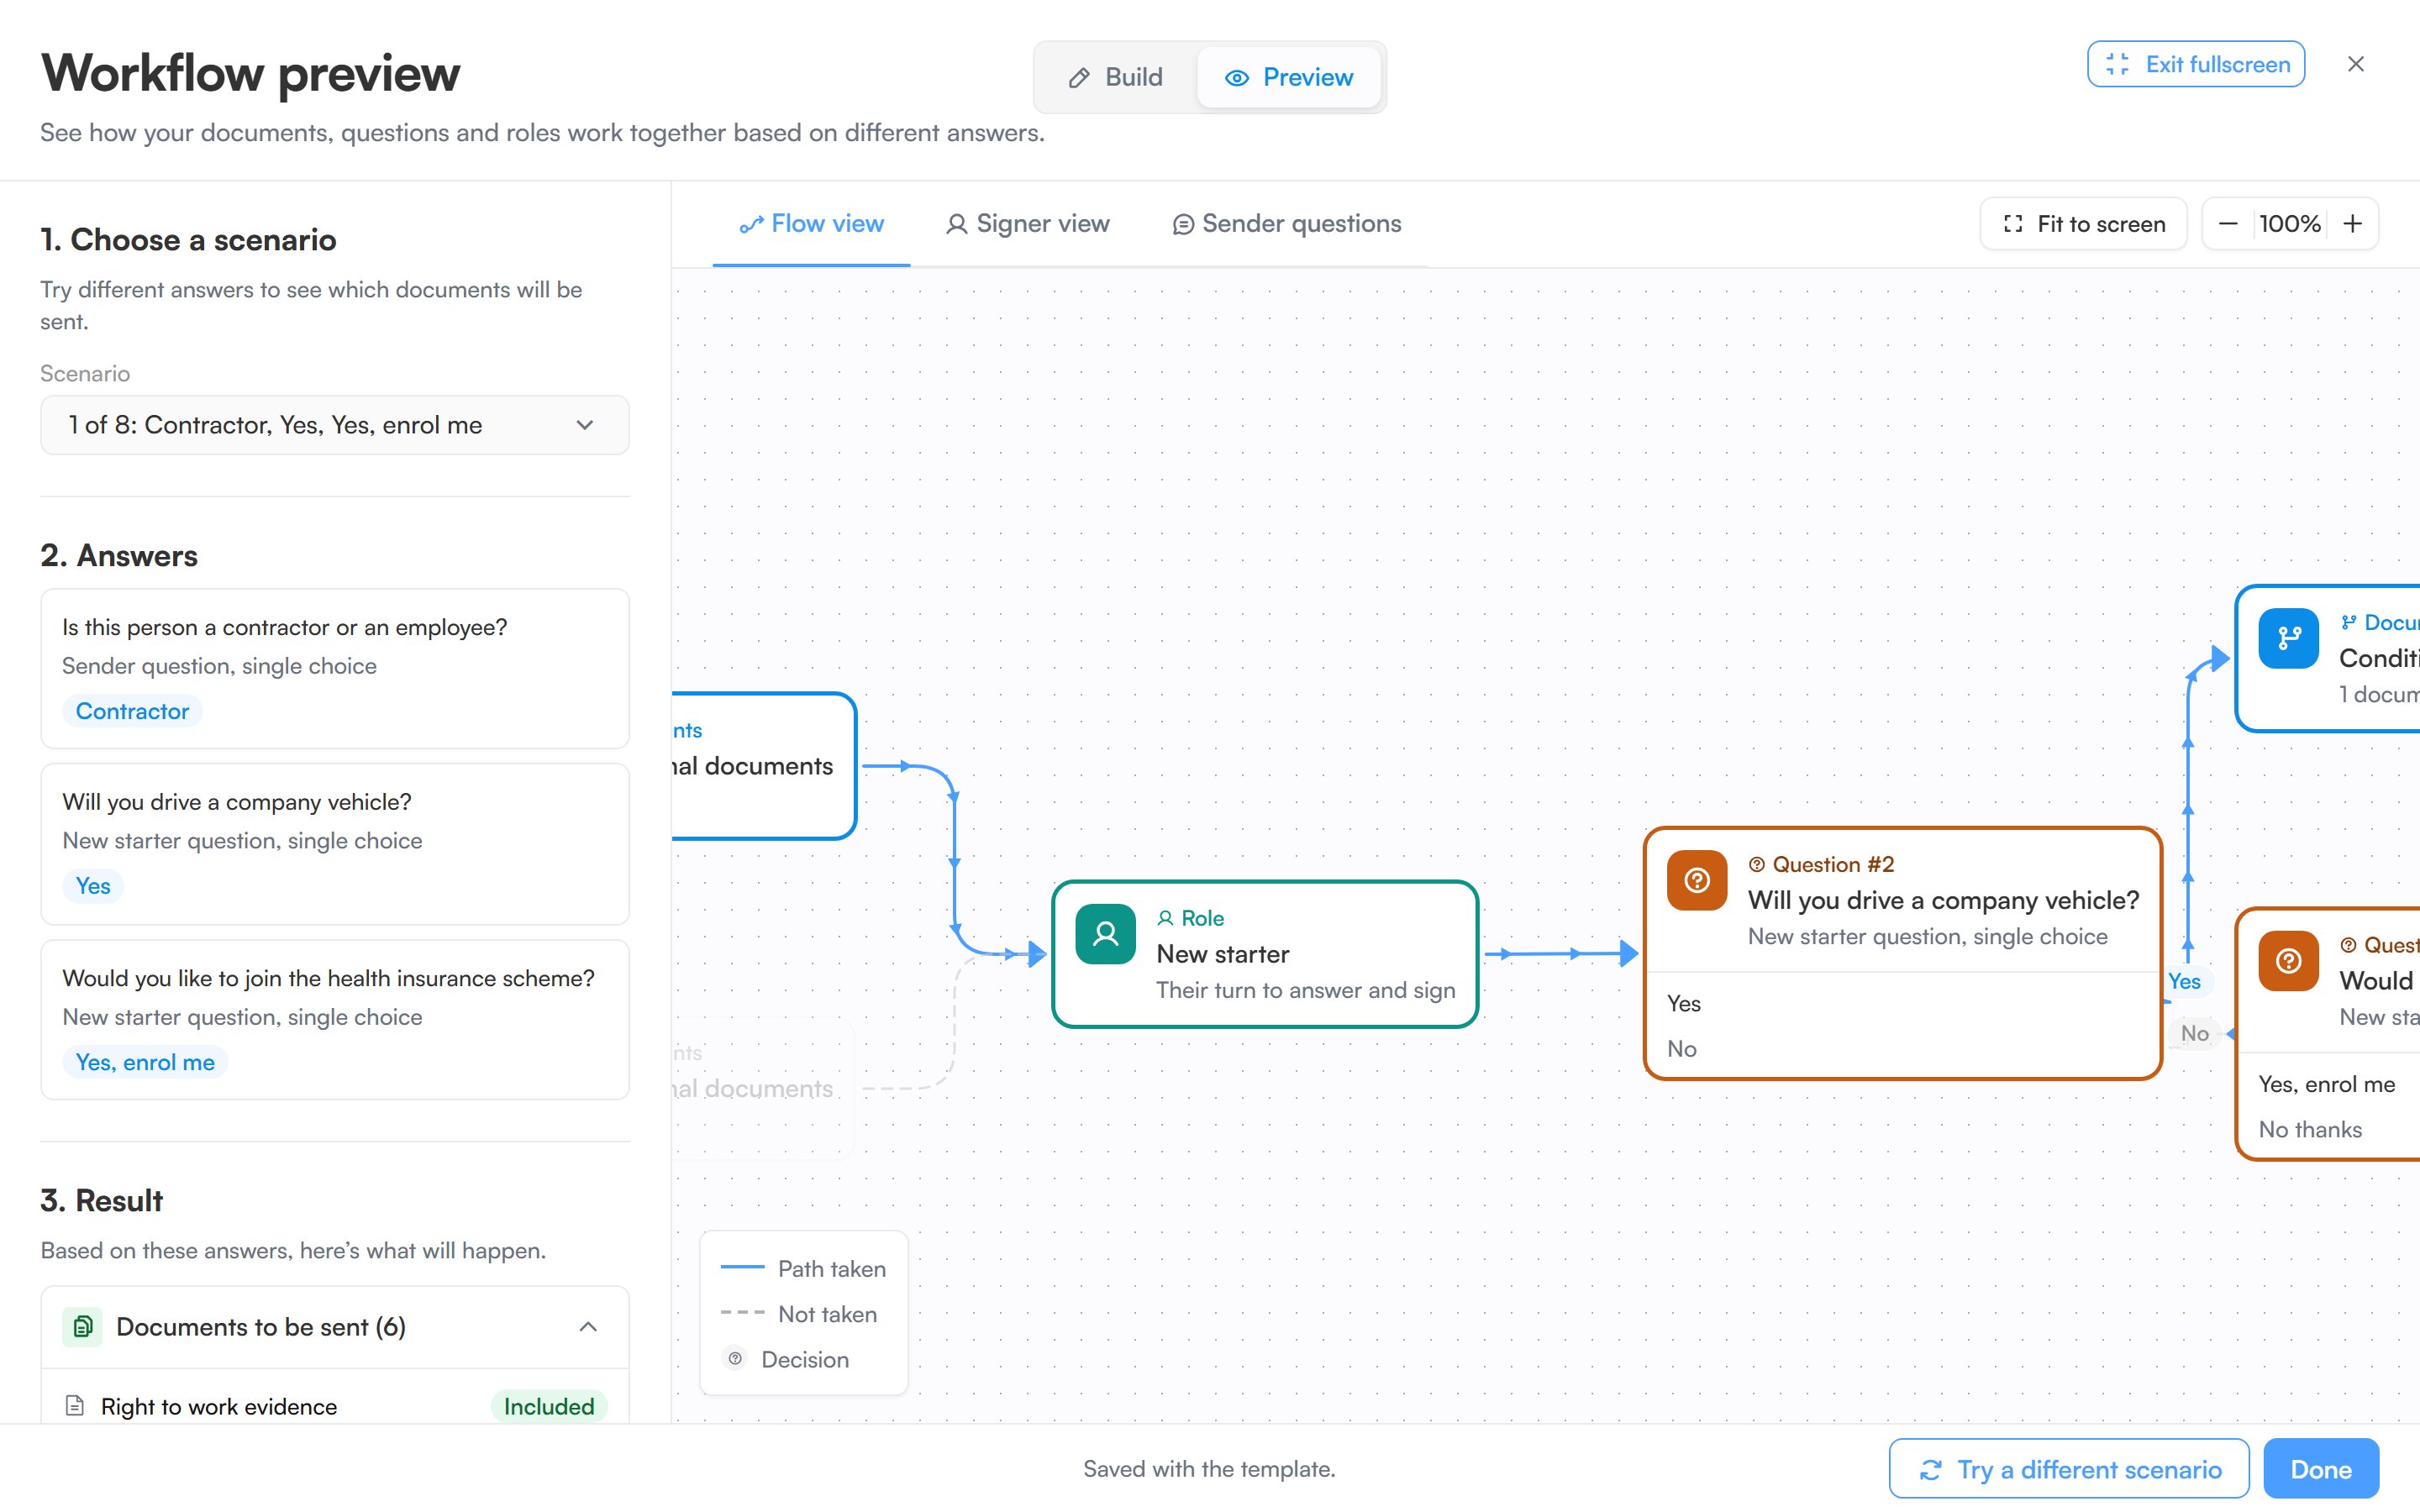The image size is (2420, 1512).
Task: Zoom in with the plus button
Action: click(x=2352, y=224)
